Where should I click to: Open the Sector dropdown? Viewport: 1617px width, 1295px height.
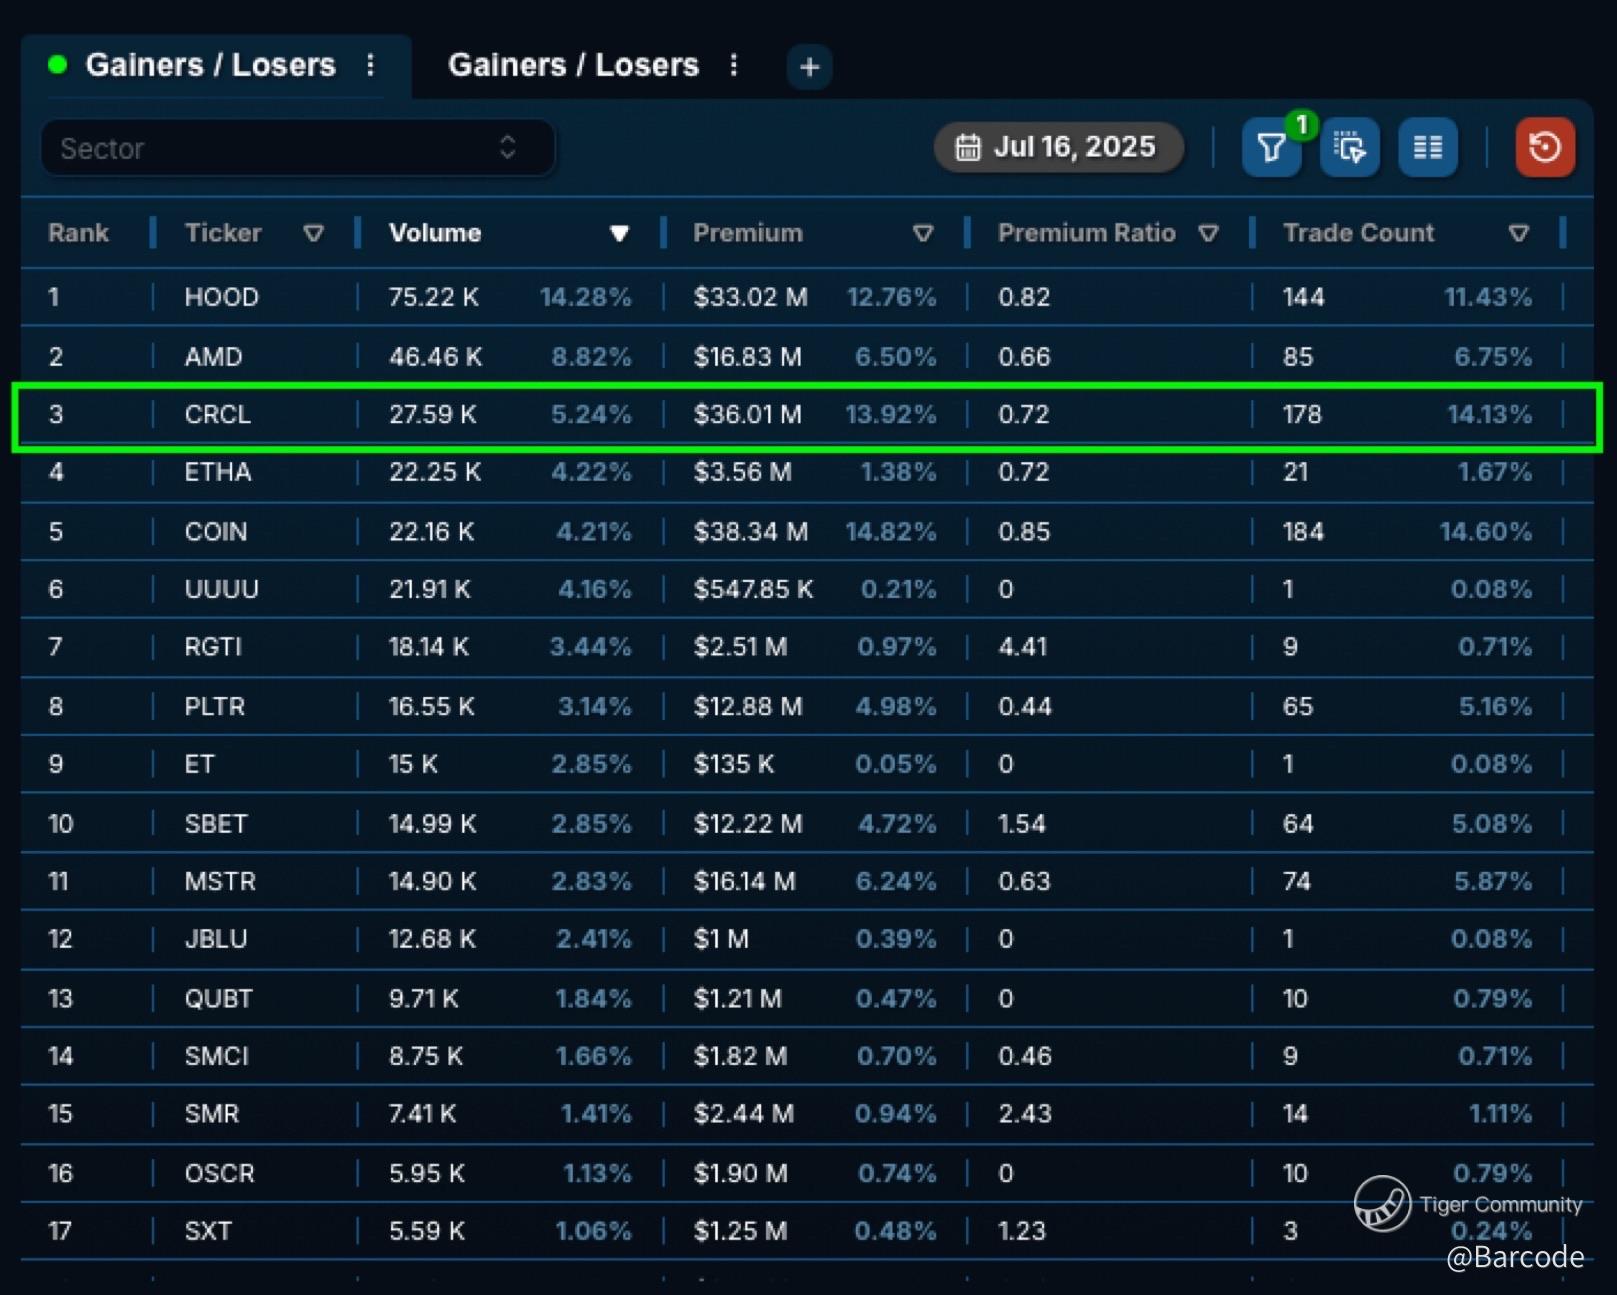point(297,148)
